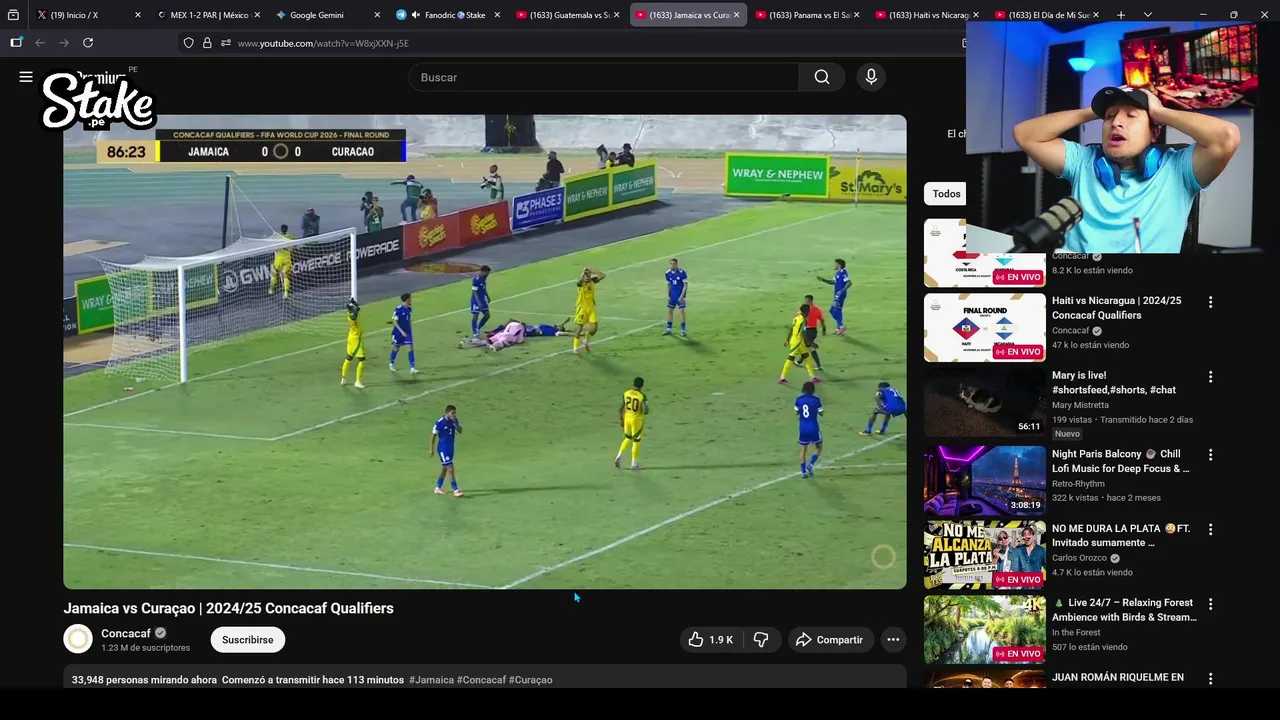1280x720 pixels.
Task: Close the Google Gemini tab
Action: [377, 15]
